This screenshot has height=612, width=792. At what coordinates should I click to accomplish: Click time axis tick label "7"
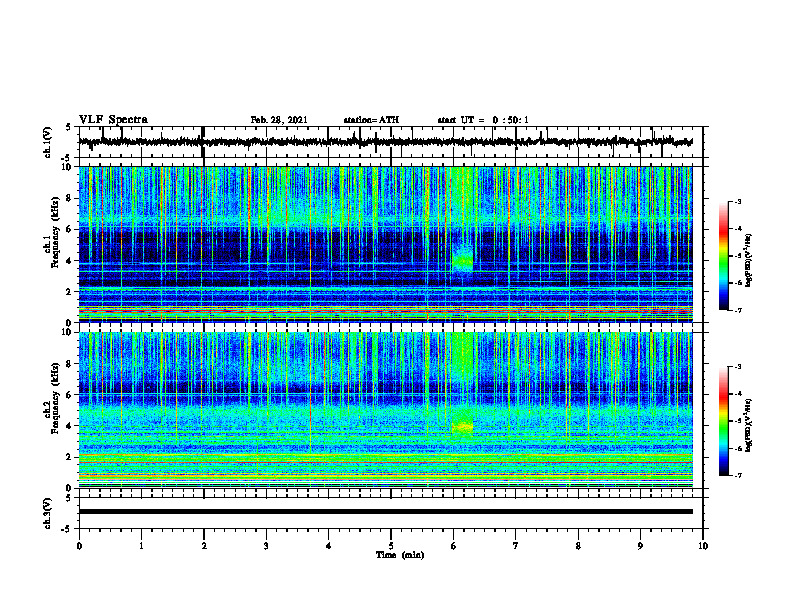[516, 546]
